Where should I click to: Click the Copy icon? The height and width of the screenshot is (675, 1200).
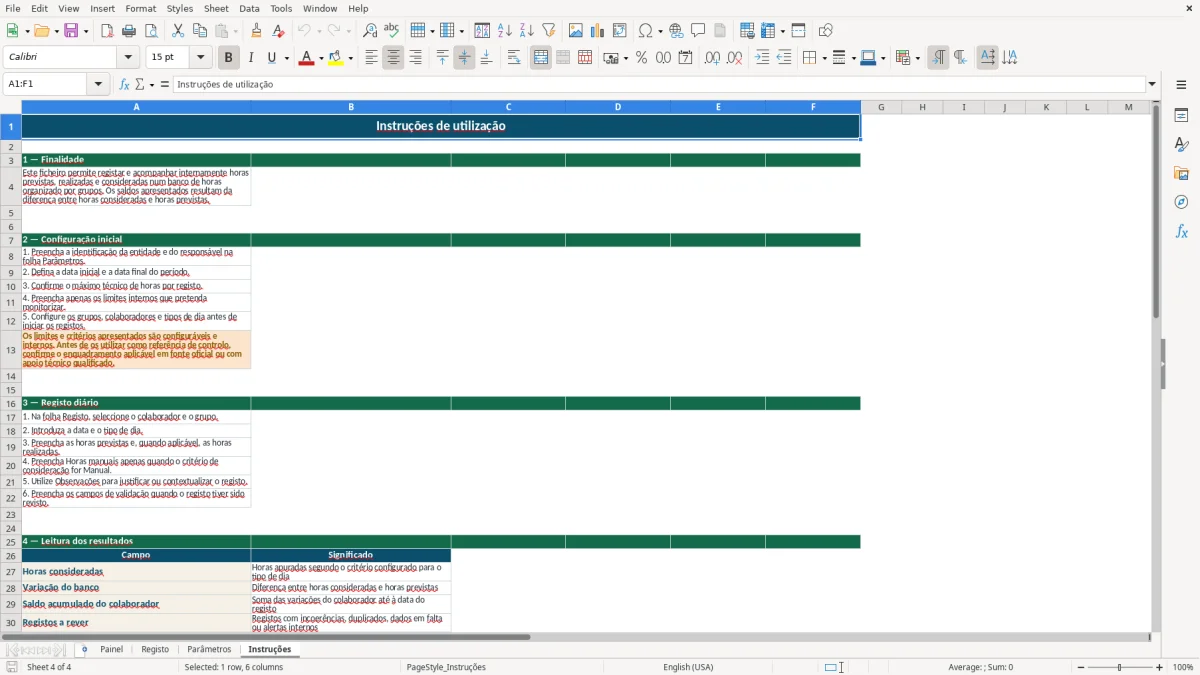(200, 31)
